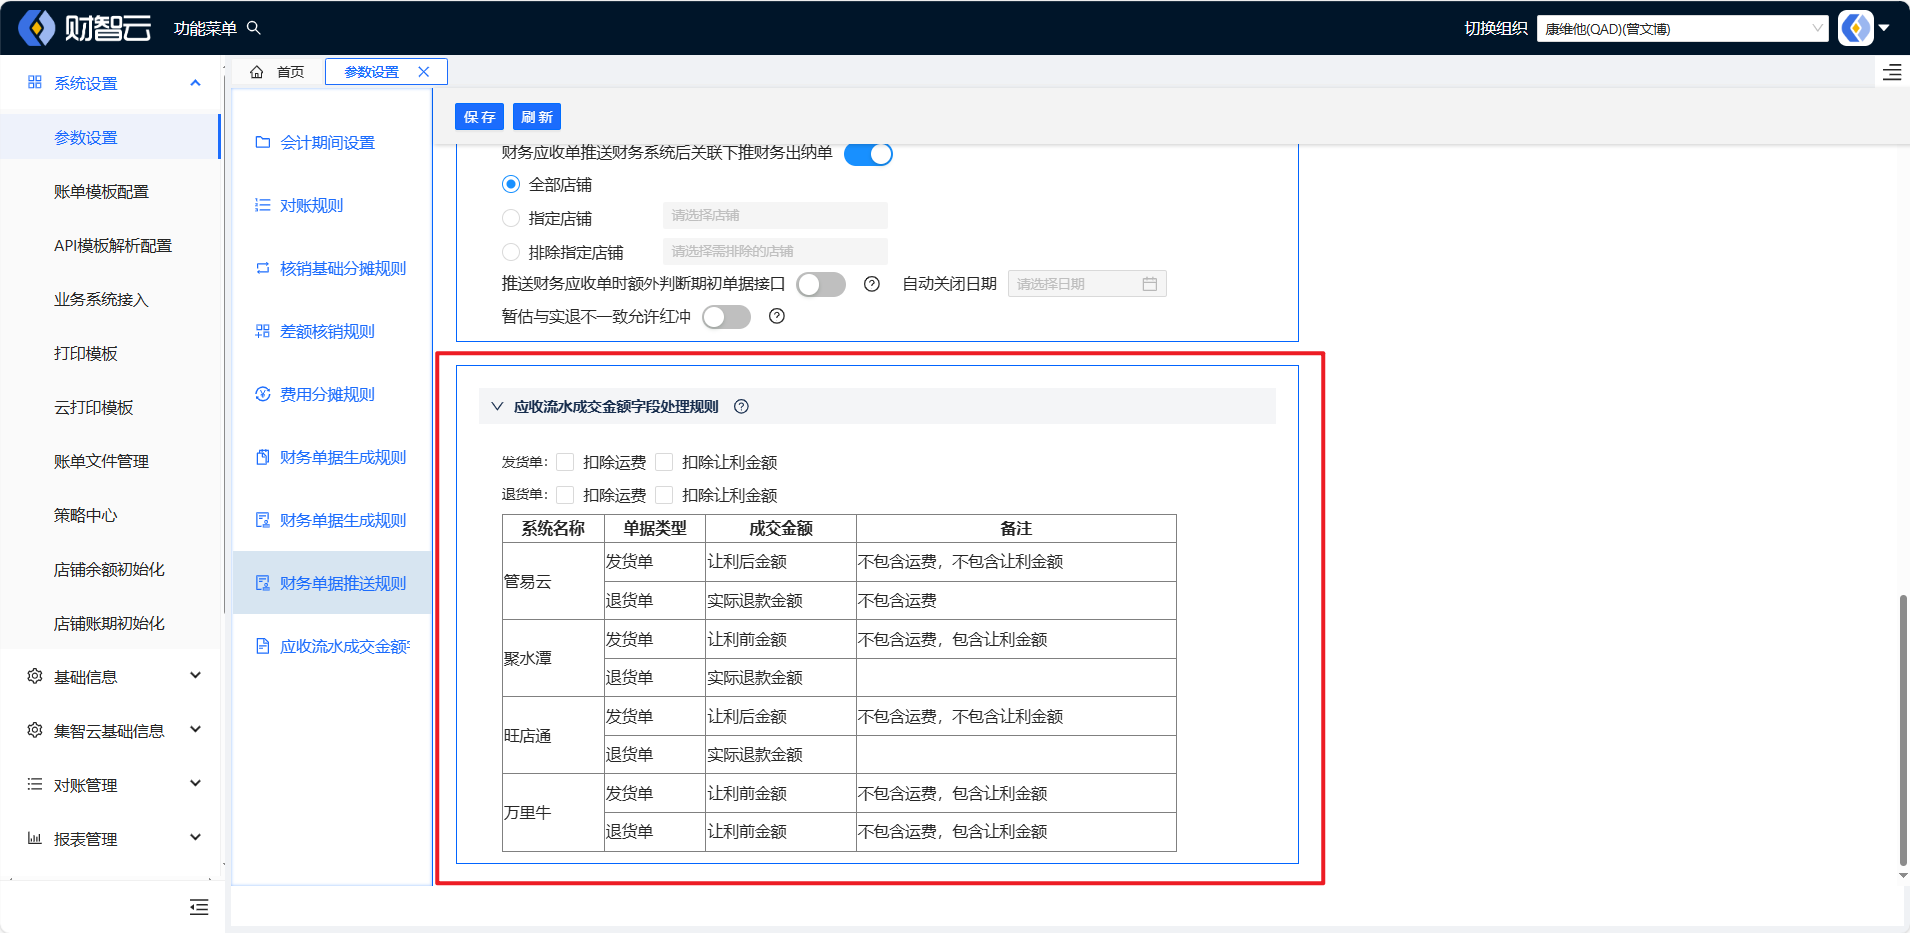The width and height of the screenshot is (1910, 933).
Task: Select the 指定店铺 radio button
Action: [x=511, y=218]
